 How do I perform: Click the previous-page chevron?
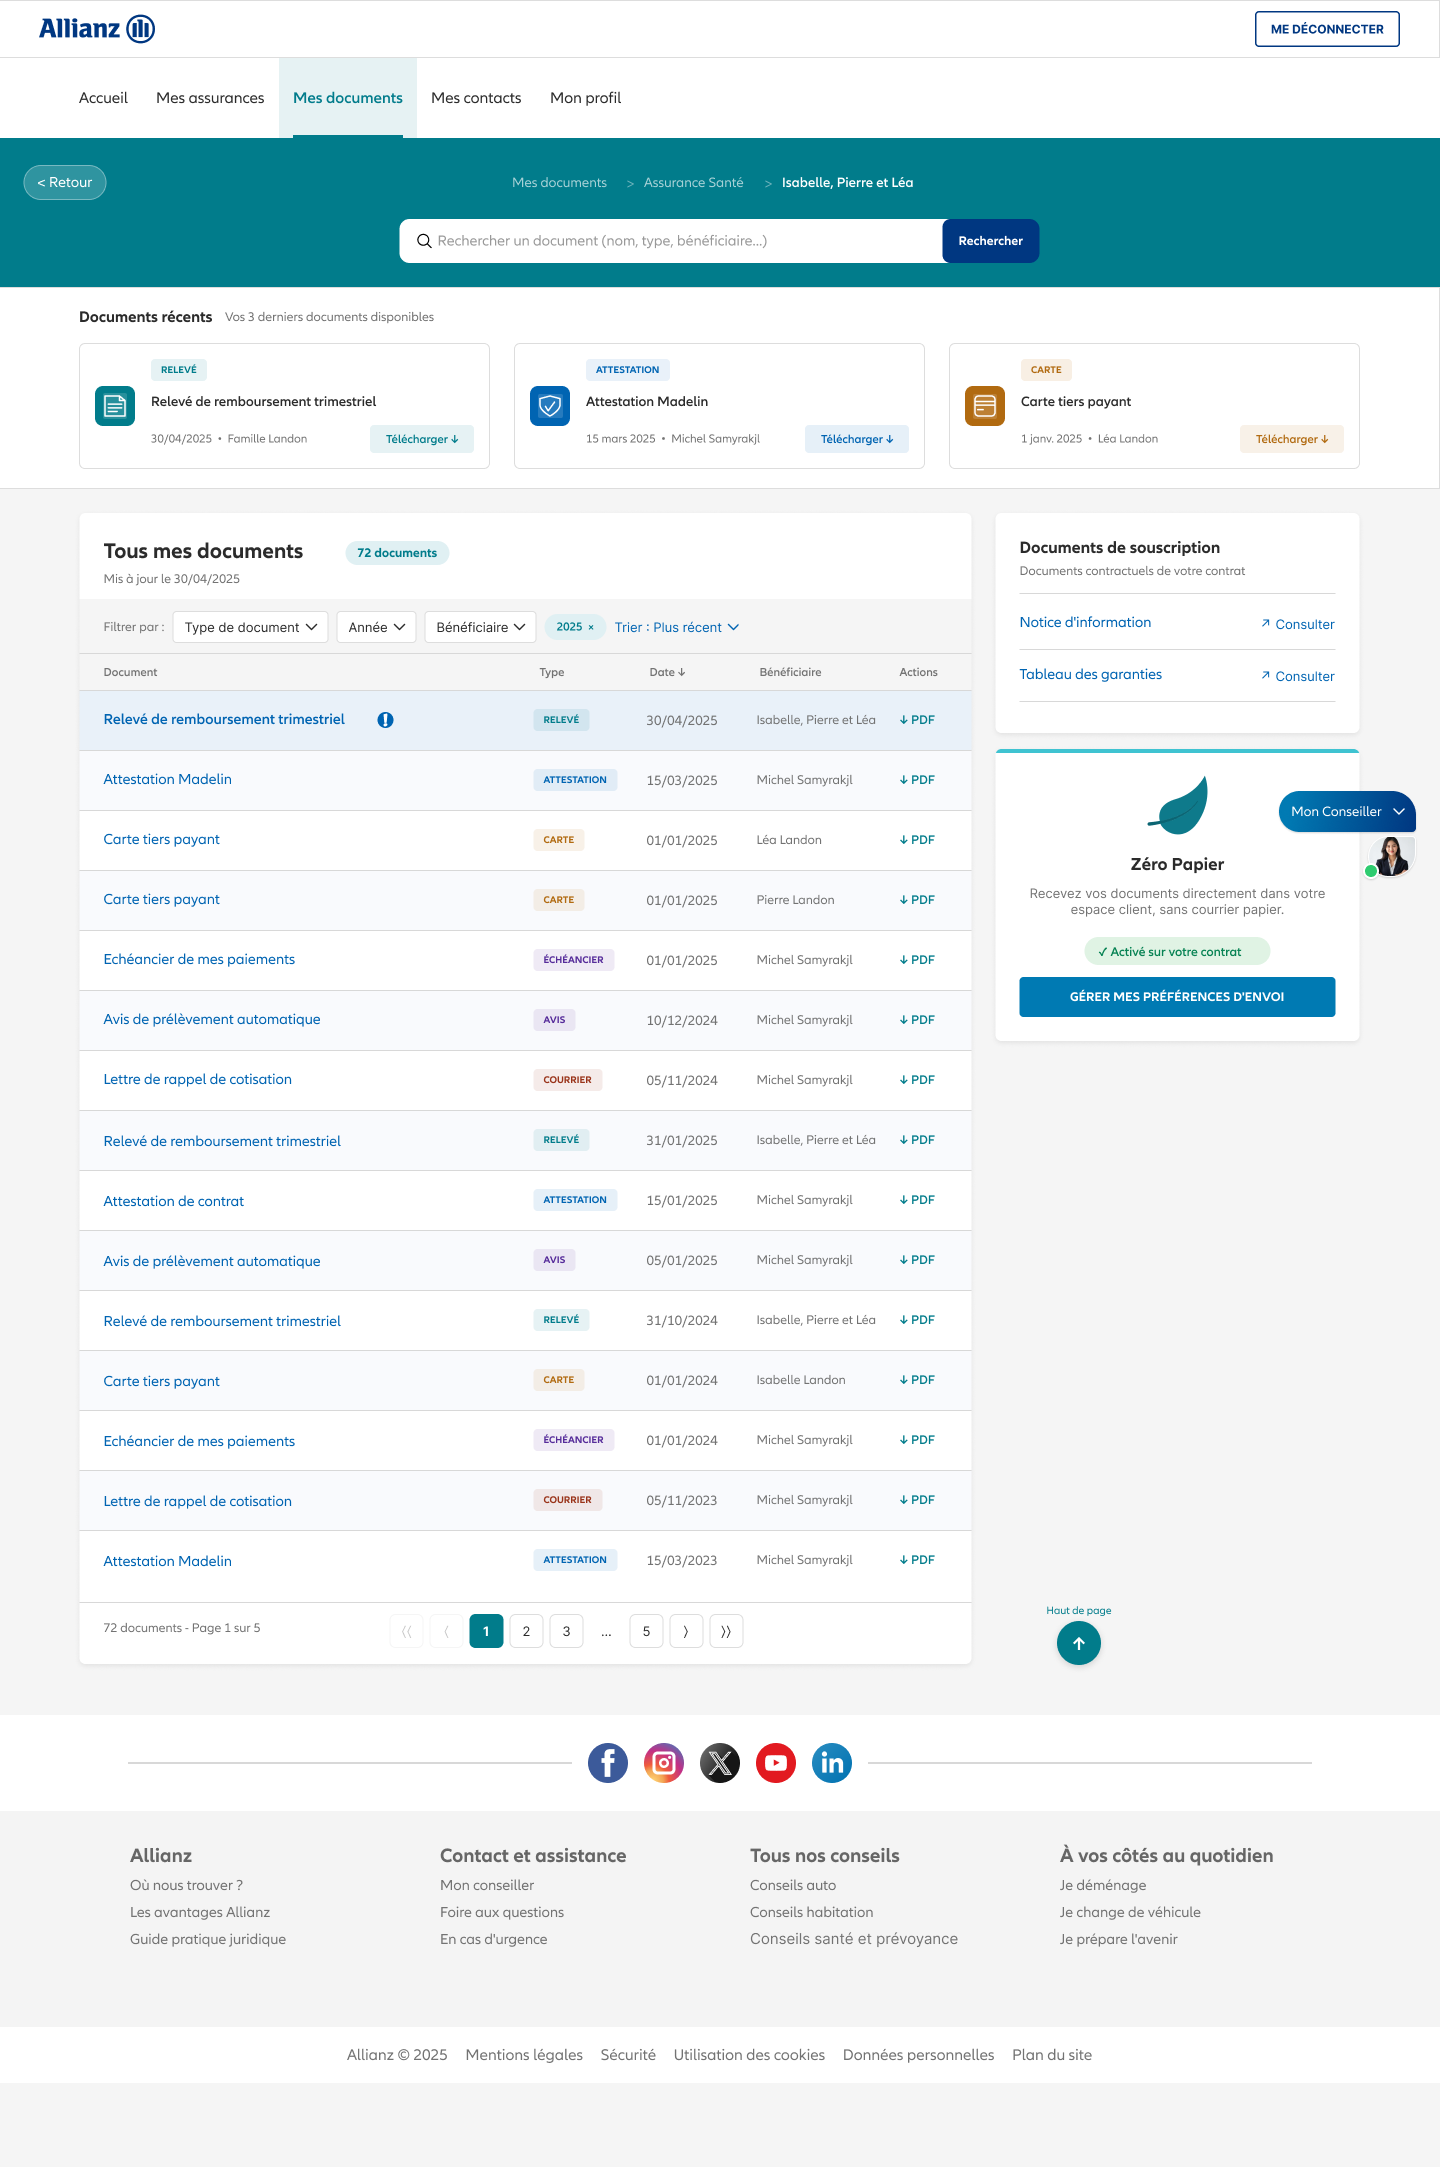pyautogui.click(x=446, y=1631)
